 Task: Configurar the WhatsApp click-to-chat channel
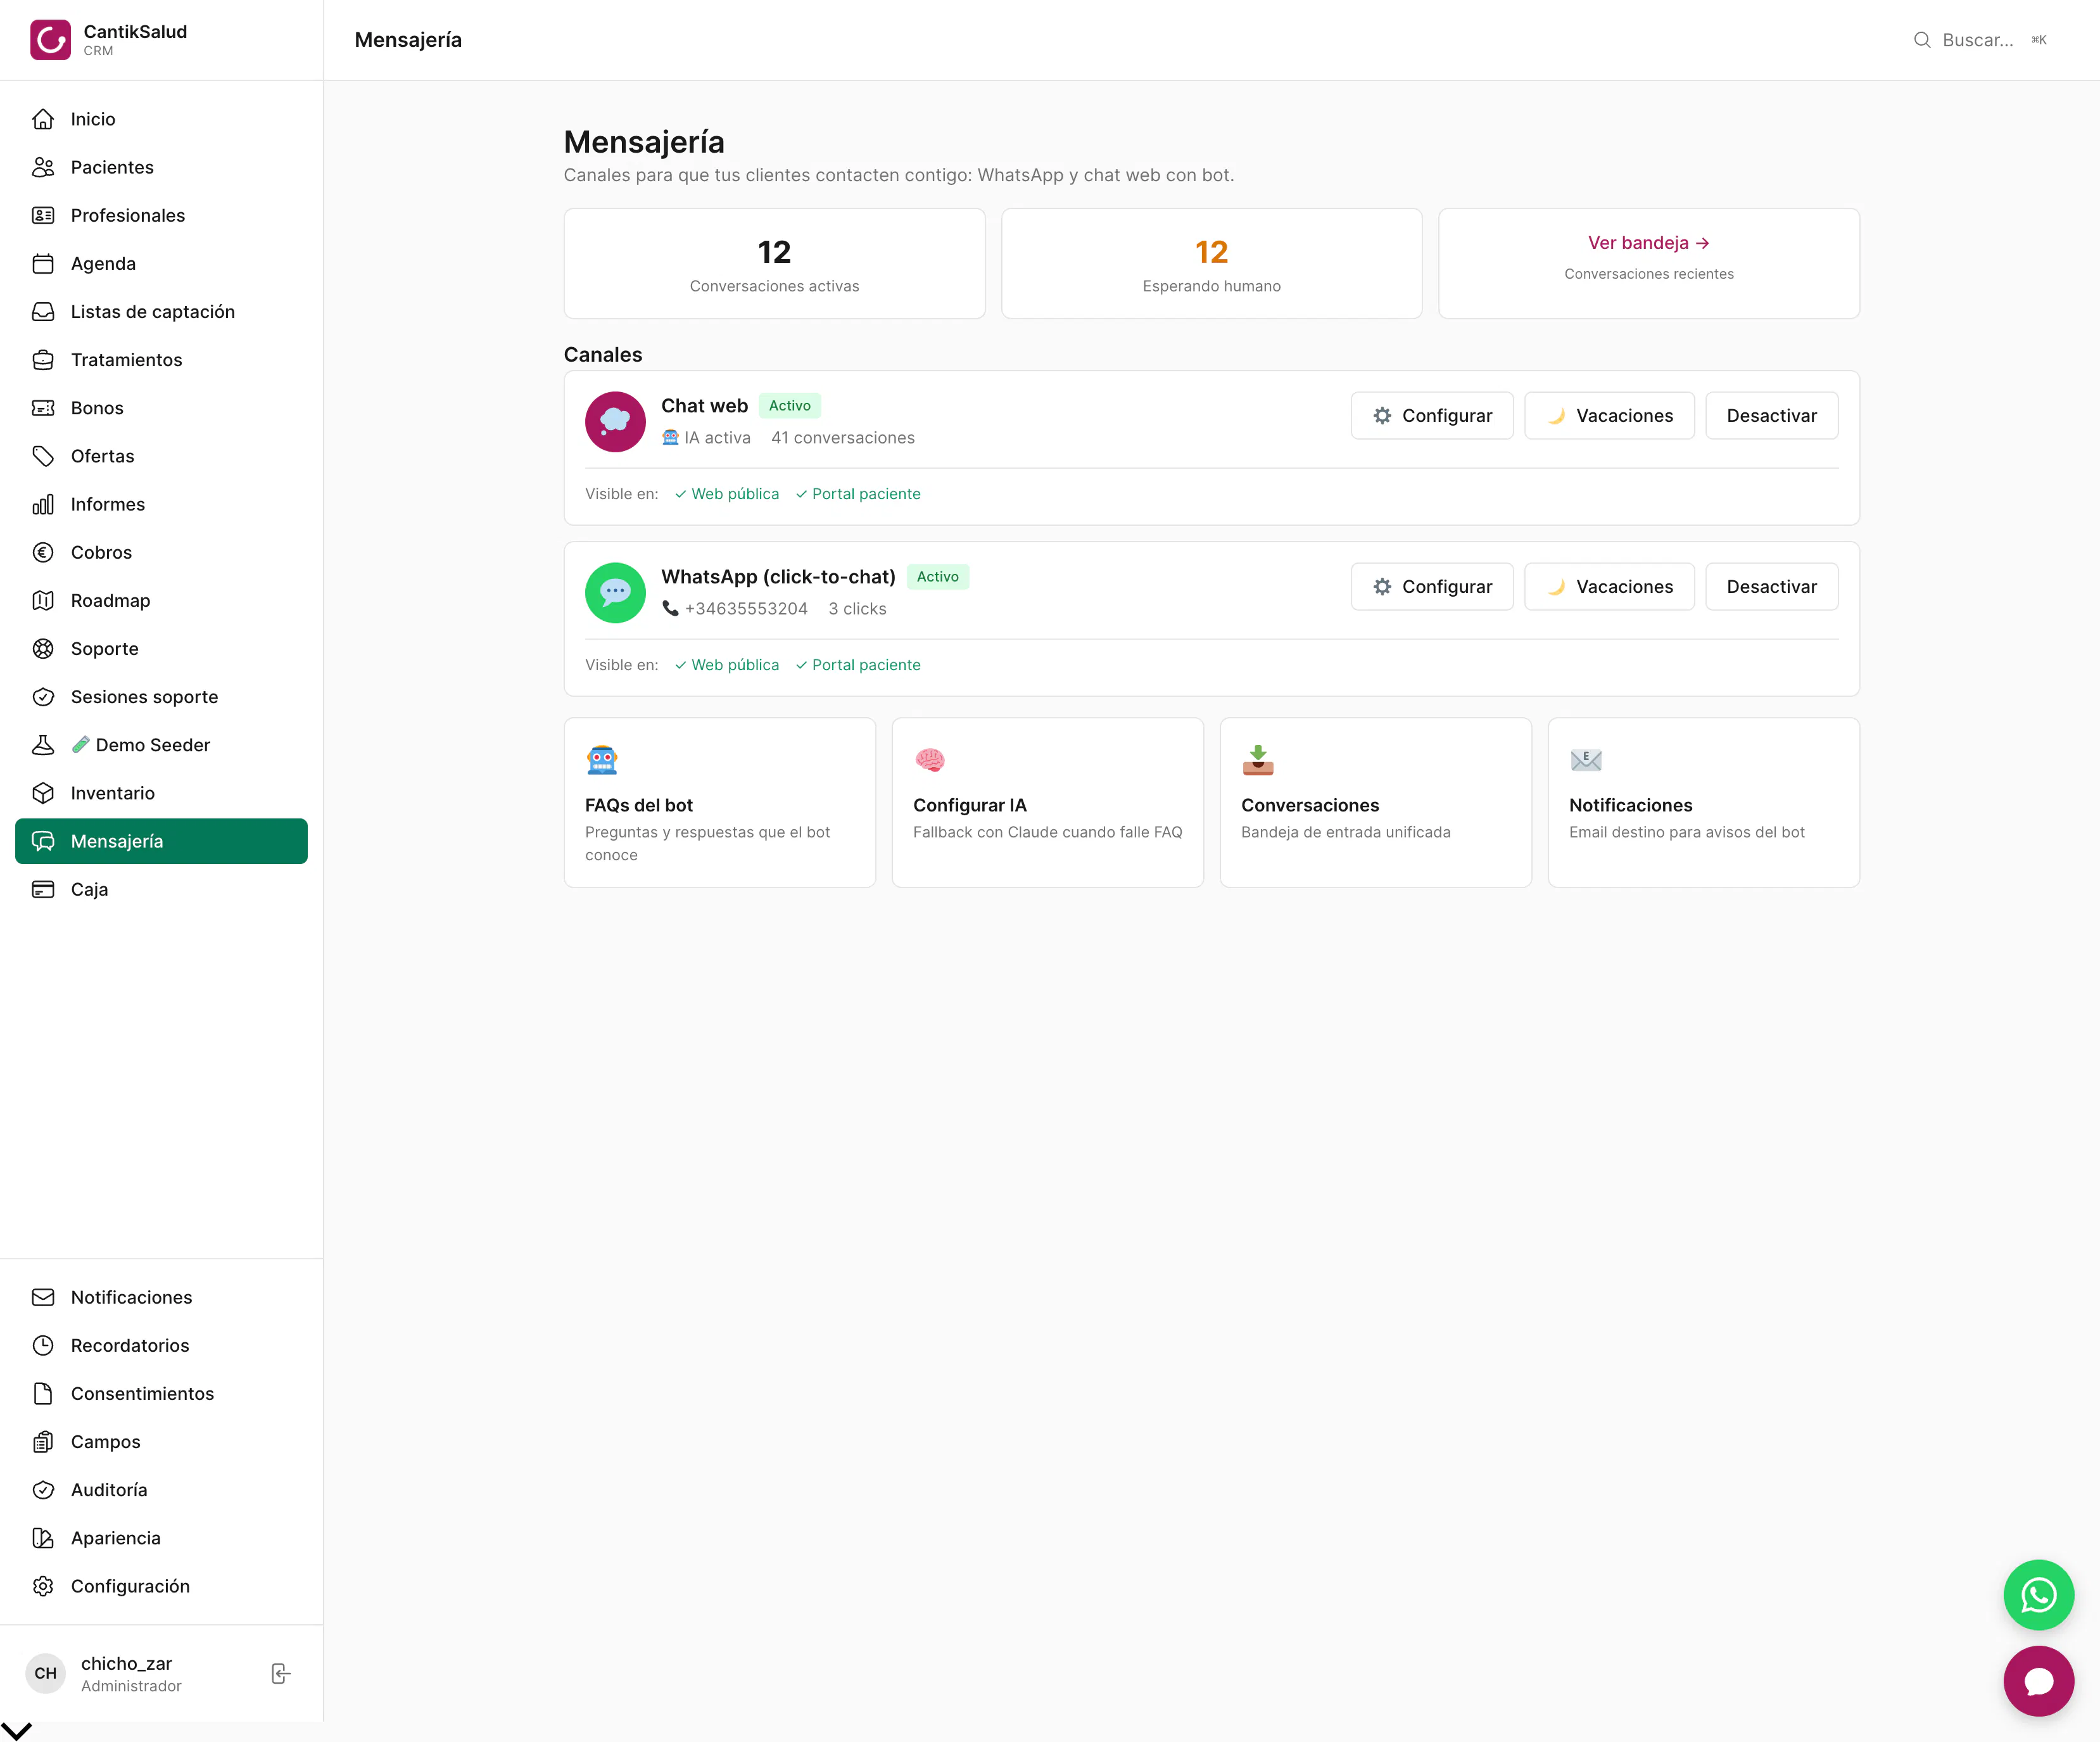pos(1431,586)
